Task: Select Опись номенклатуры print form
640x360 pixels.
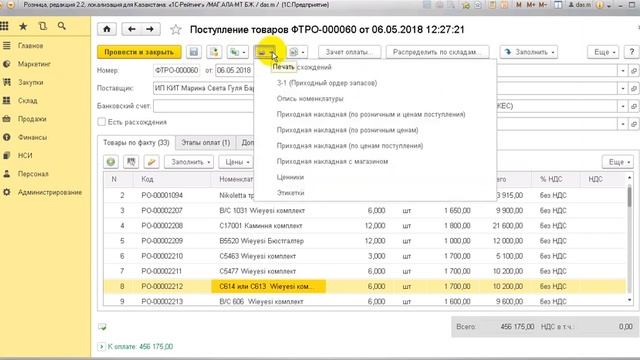Action: pyautogui.click(x=310, y=99)
